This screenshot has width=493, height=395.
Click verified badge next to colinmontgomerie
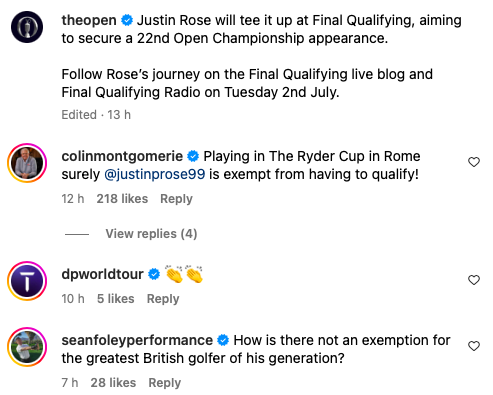193,156
